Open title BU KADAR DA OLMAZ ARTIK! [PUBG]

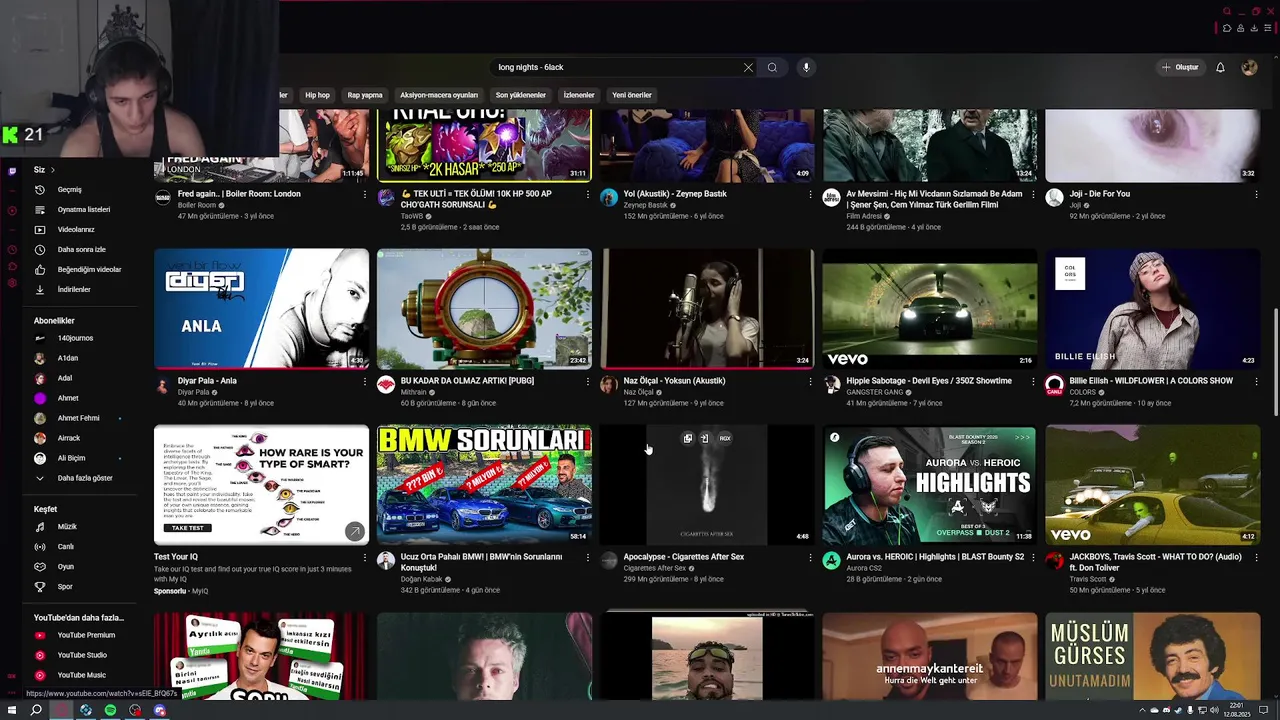click(467, 381)
